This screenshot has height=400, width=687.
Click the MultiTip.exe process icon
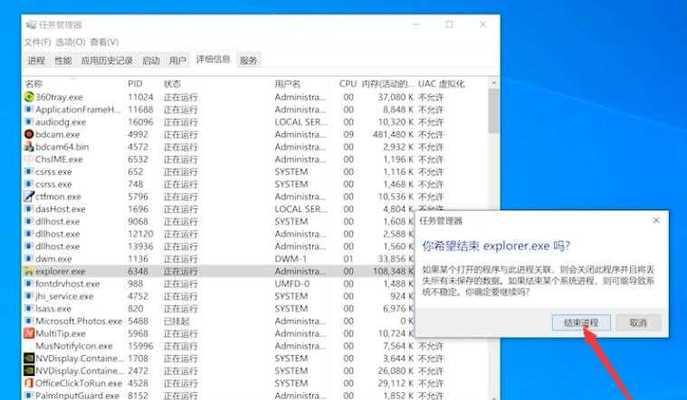[29, 333]
